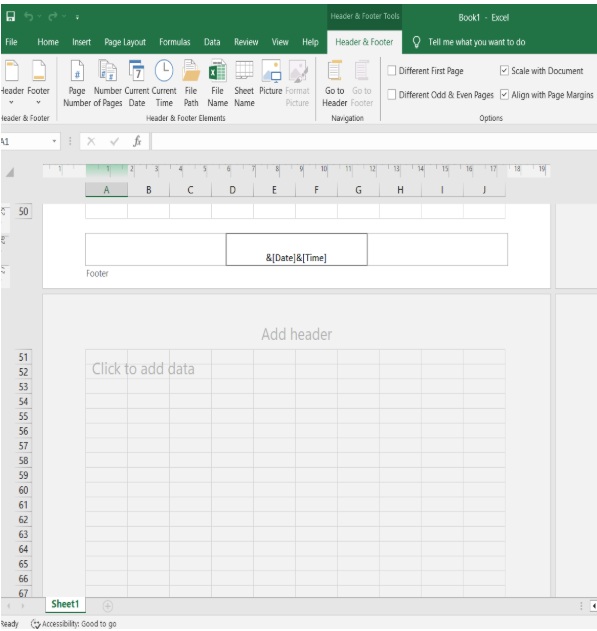Click the Ready status text
Image resolution: width=597 pixels, height=631 pixels.
(10, 624)
